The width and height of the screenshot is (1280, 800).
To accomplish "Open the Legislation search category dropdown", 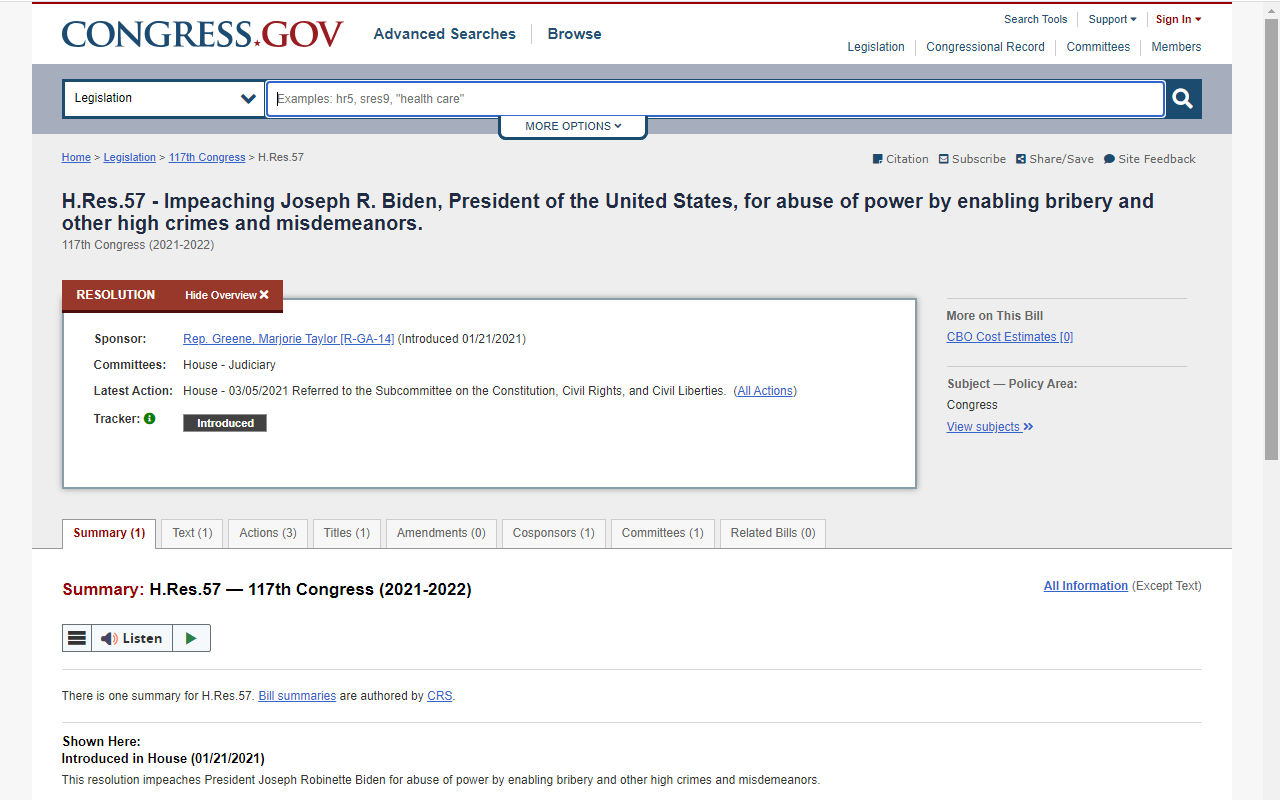I will point(164,99).
